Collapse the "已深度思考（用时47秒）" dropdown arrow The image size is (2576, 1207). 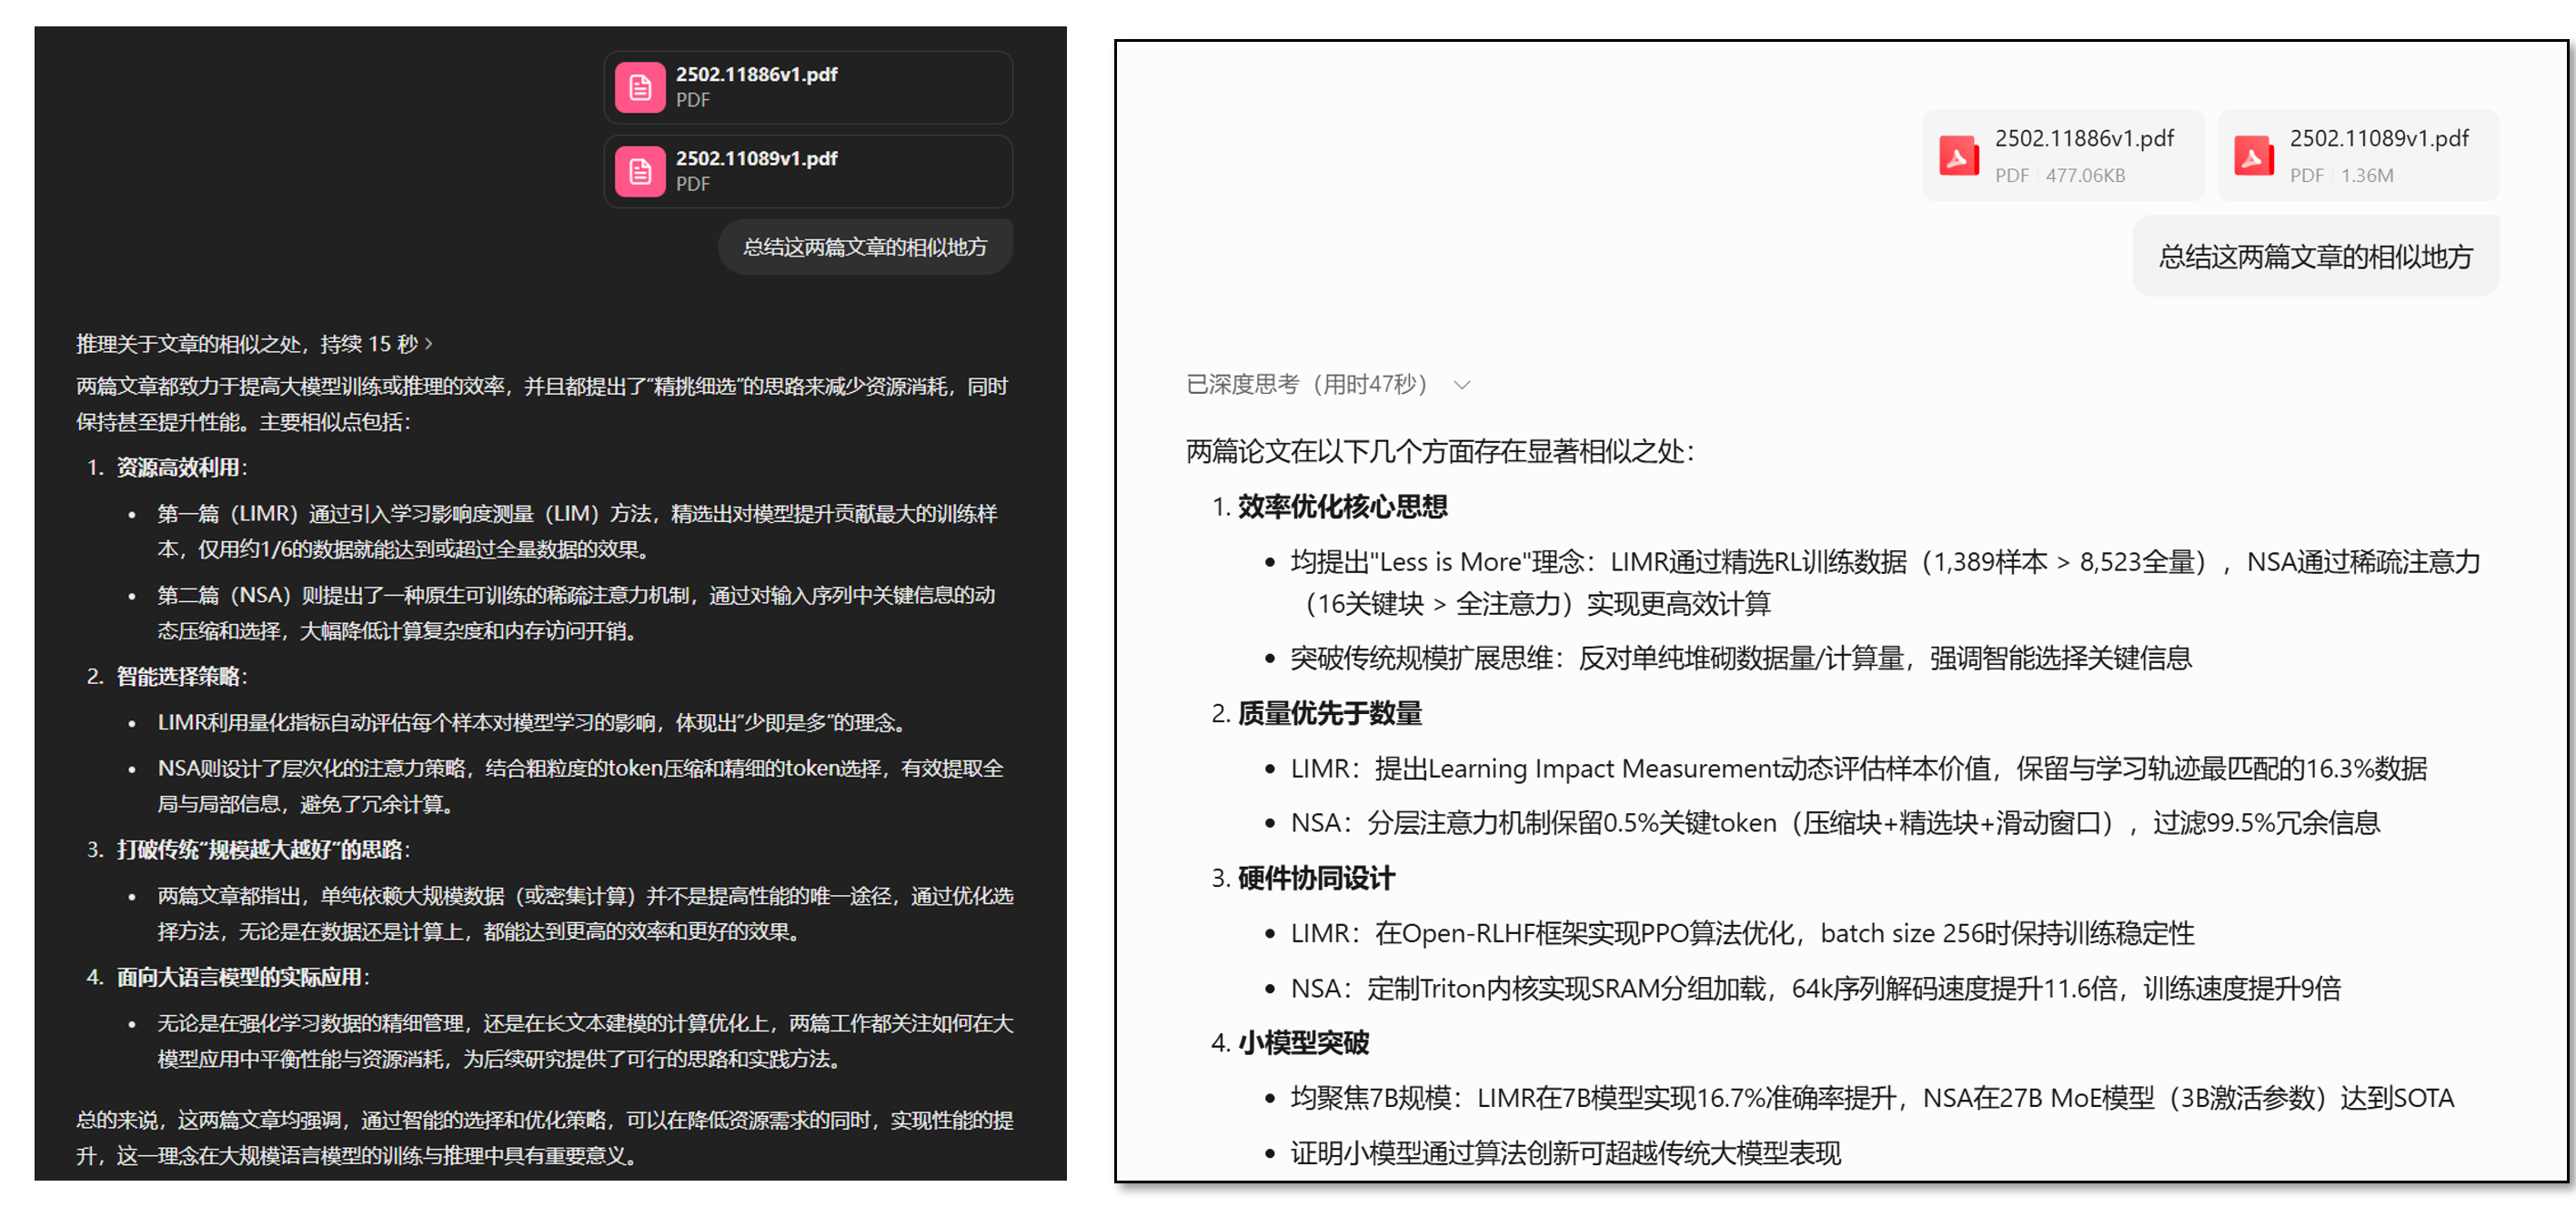pos(1461,385)
